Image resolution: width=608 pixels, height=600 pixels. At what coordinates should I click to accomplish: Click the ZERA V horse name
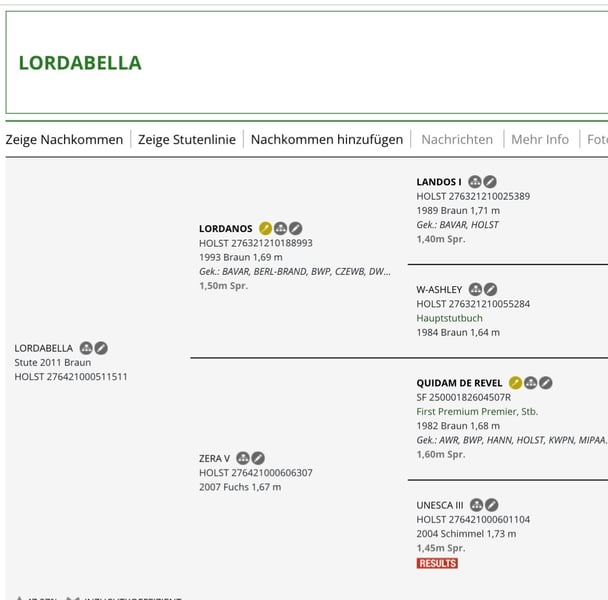[214, 458]
